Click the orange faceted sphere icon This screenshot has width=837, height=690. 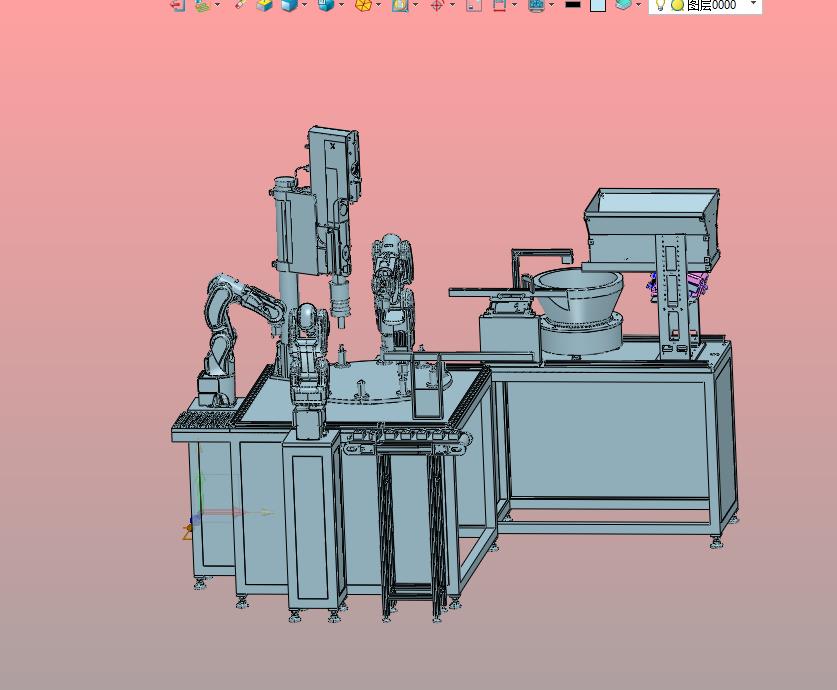[x=363, y=5]
